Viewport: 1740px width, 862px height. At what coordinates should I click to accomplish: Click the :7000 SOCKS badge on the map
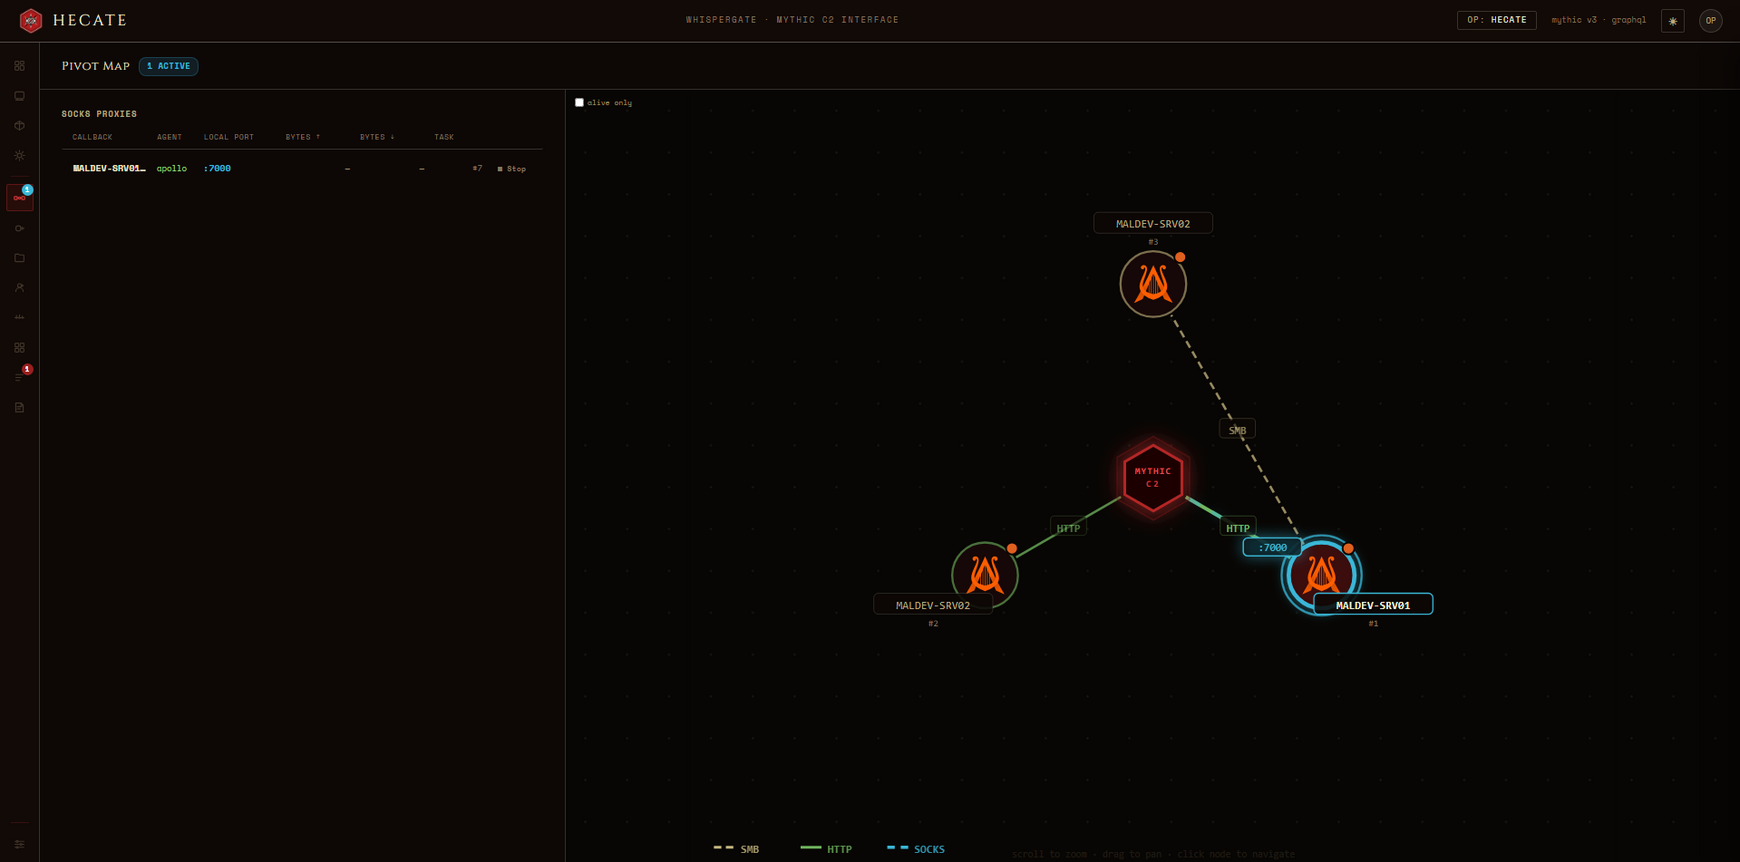[x=1272, y=547]
